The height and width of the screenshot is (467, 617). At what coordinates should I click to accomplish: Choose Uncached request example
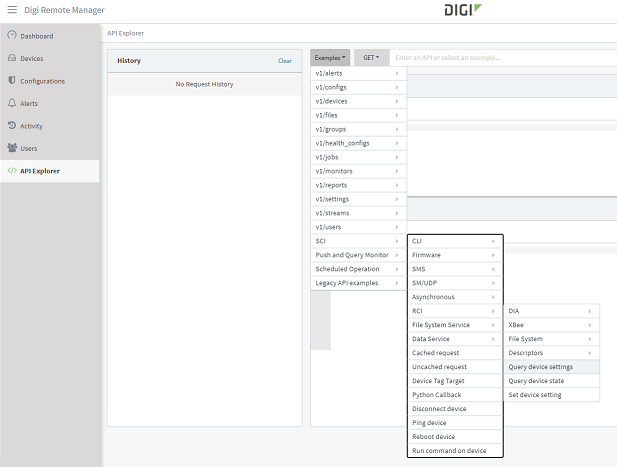455,367
